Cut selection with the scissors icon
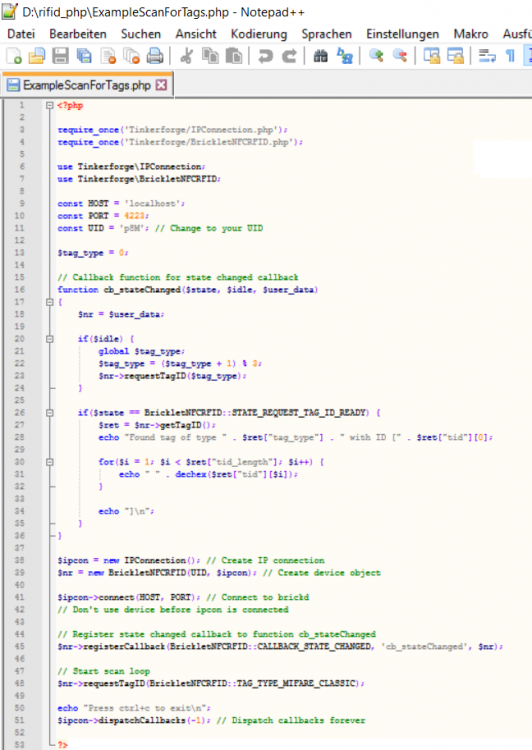Screen dimensions: 532x750 pos(186,56)
